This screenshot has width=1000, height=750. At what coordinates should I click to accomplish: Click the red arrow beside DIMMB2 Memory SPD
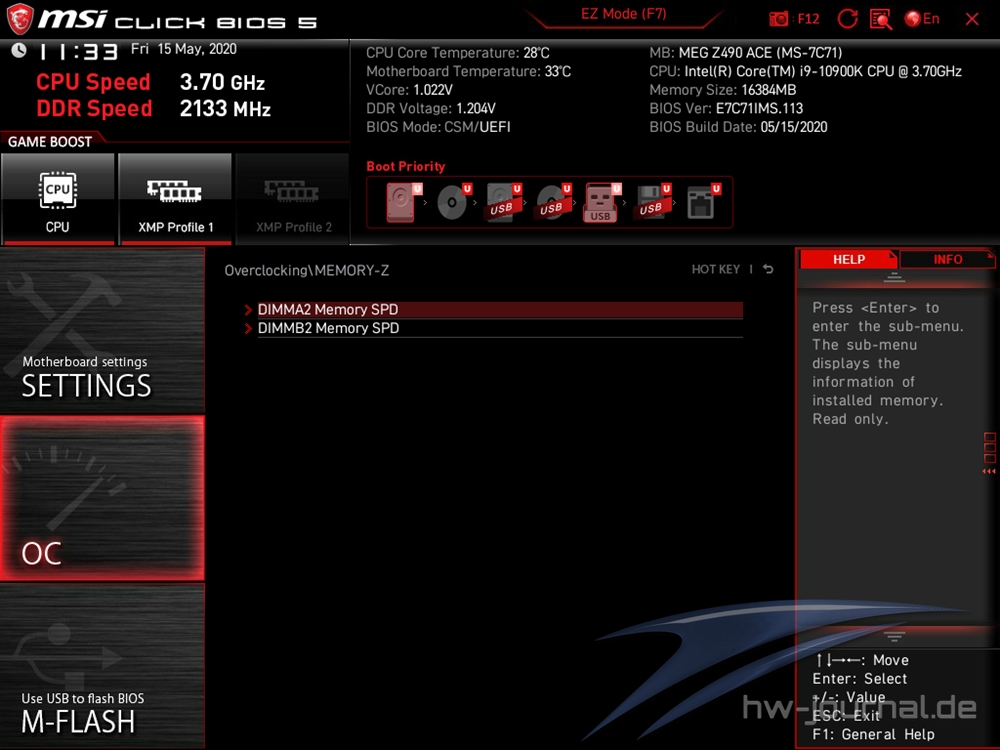tap(248, 328)
